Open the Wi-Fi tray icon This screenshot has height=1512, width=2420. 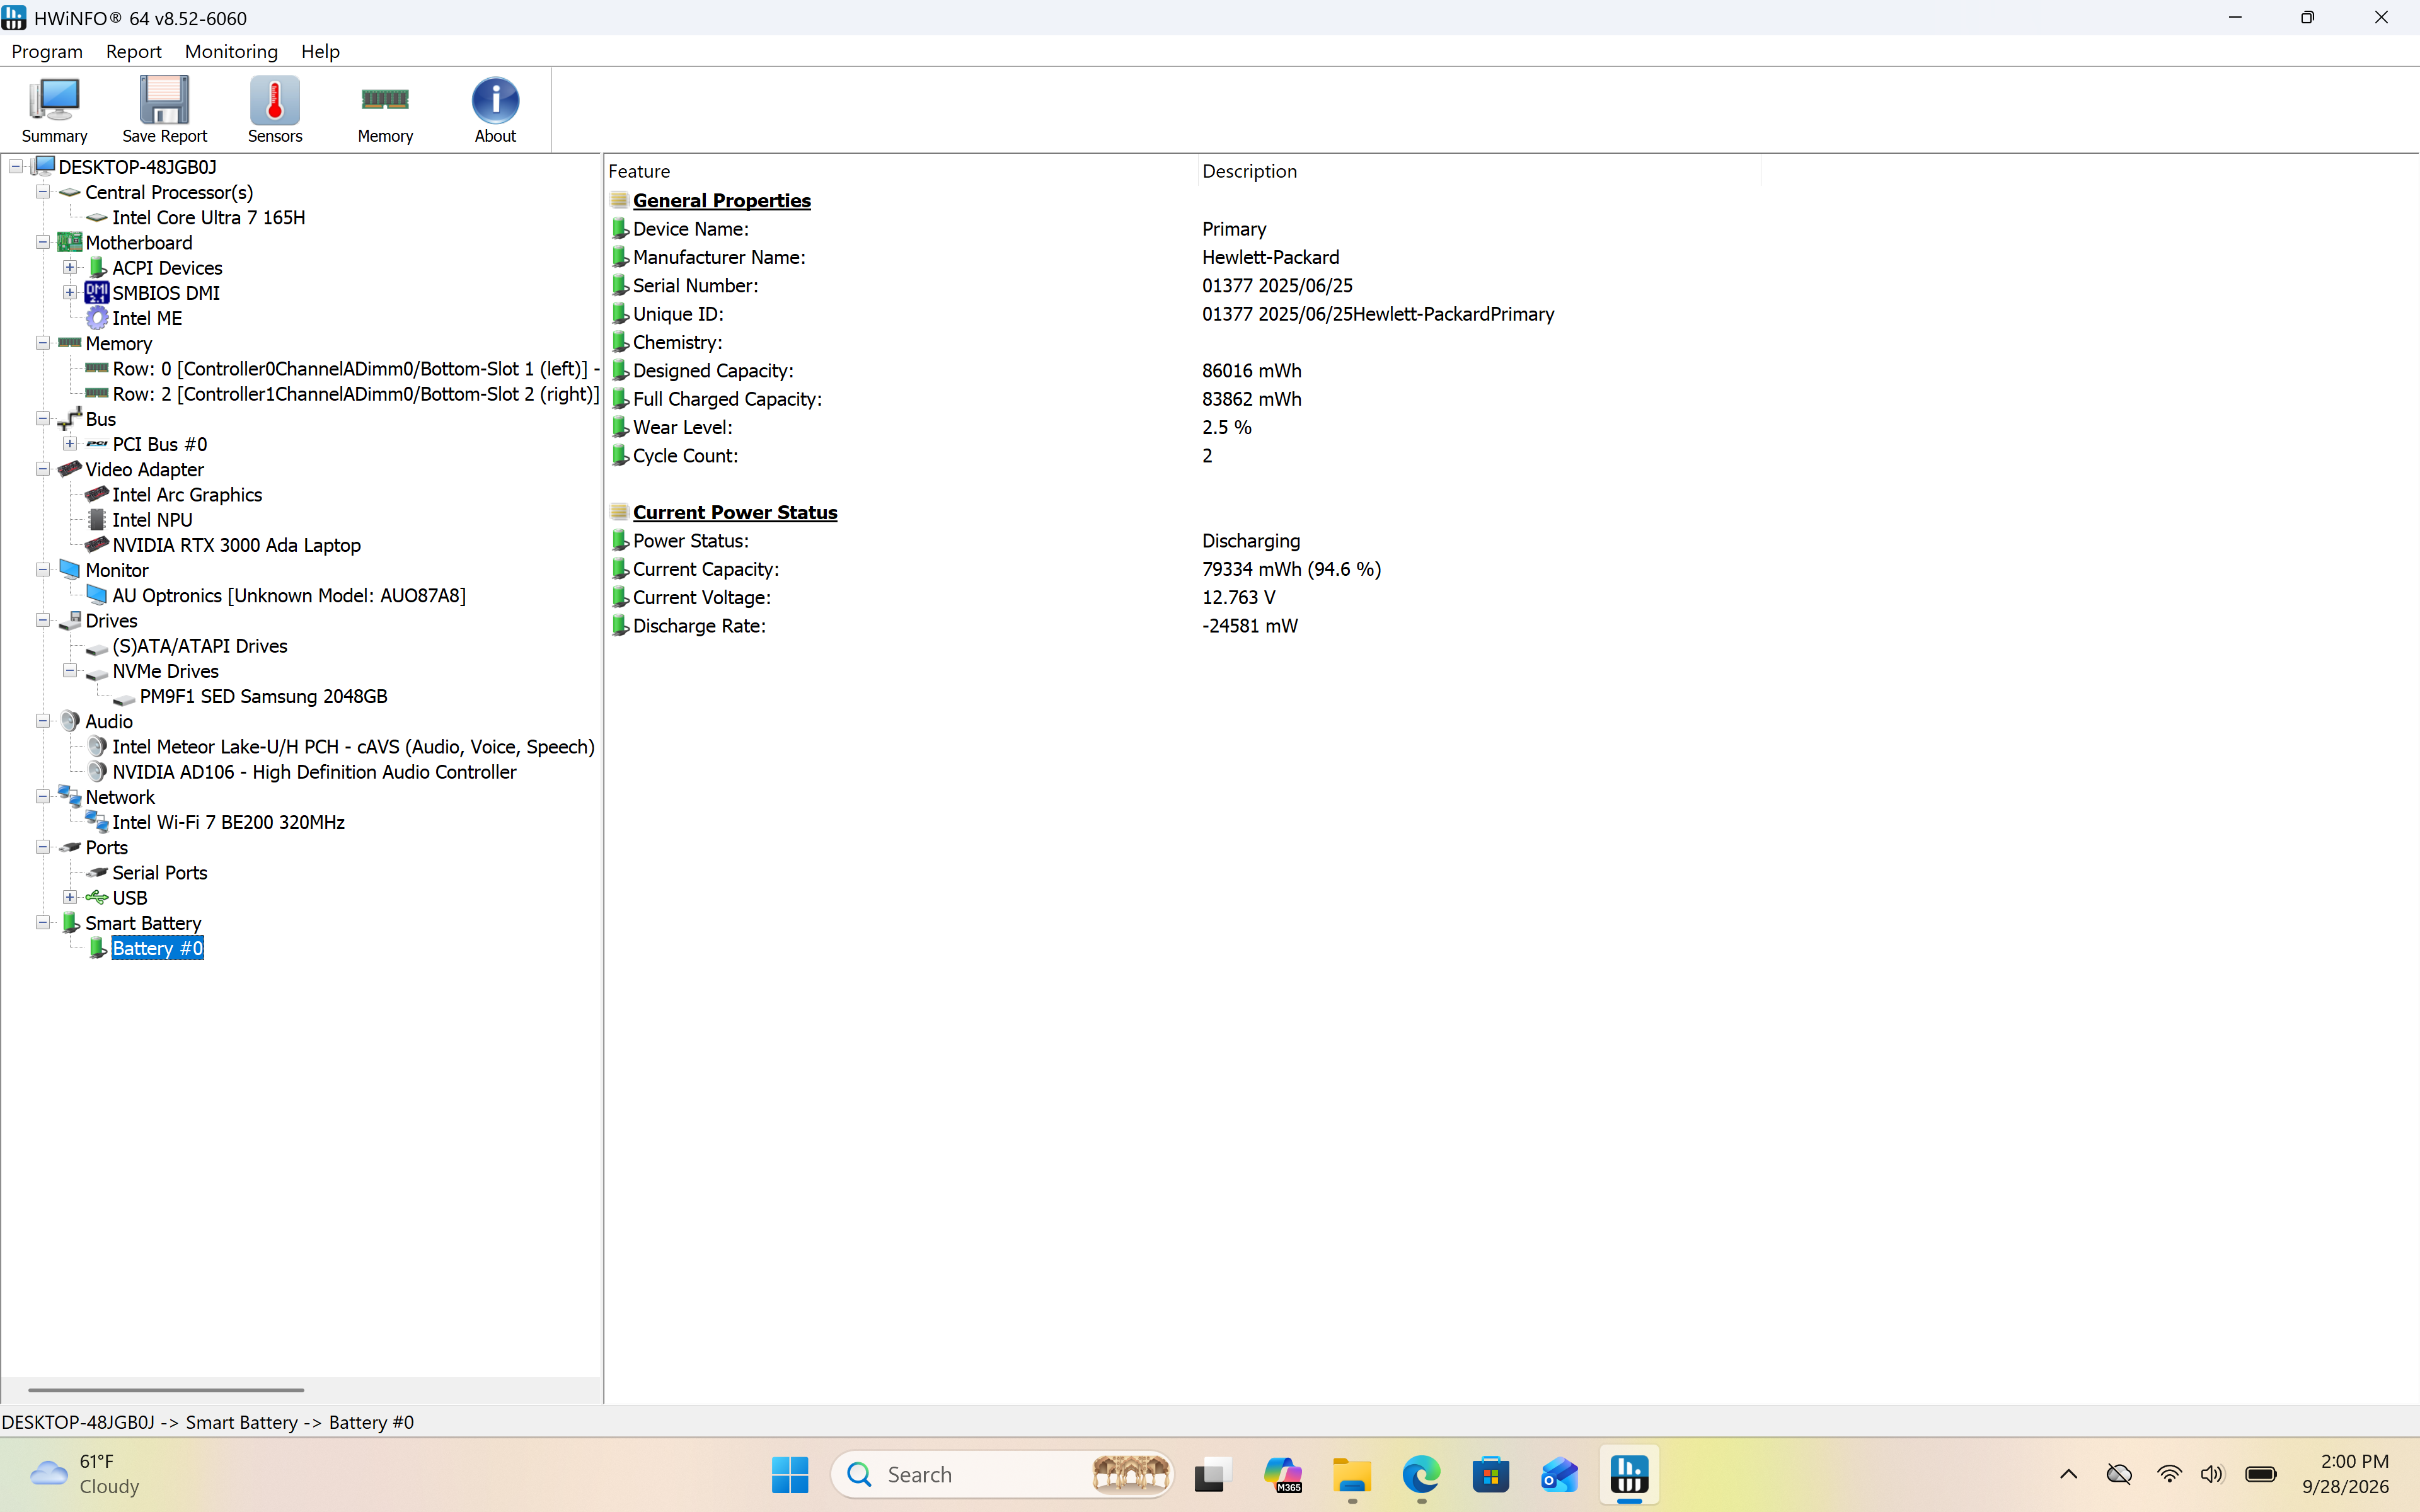(x=2168, y=1474)
